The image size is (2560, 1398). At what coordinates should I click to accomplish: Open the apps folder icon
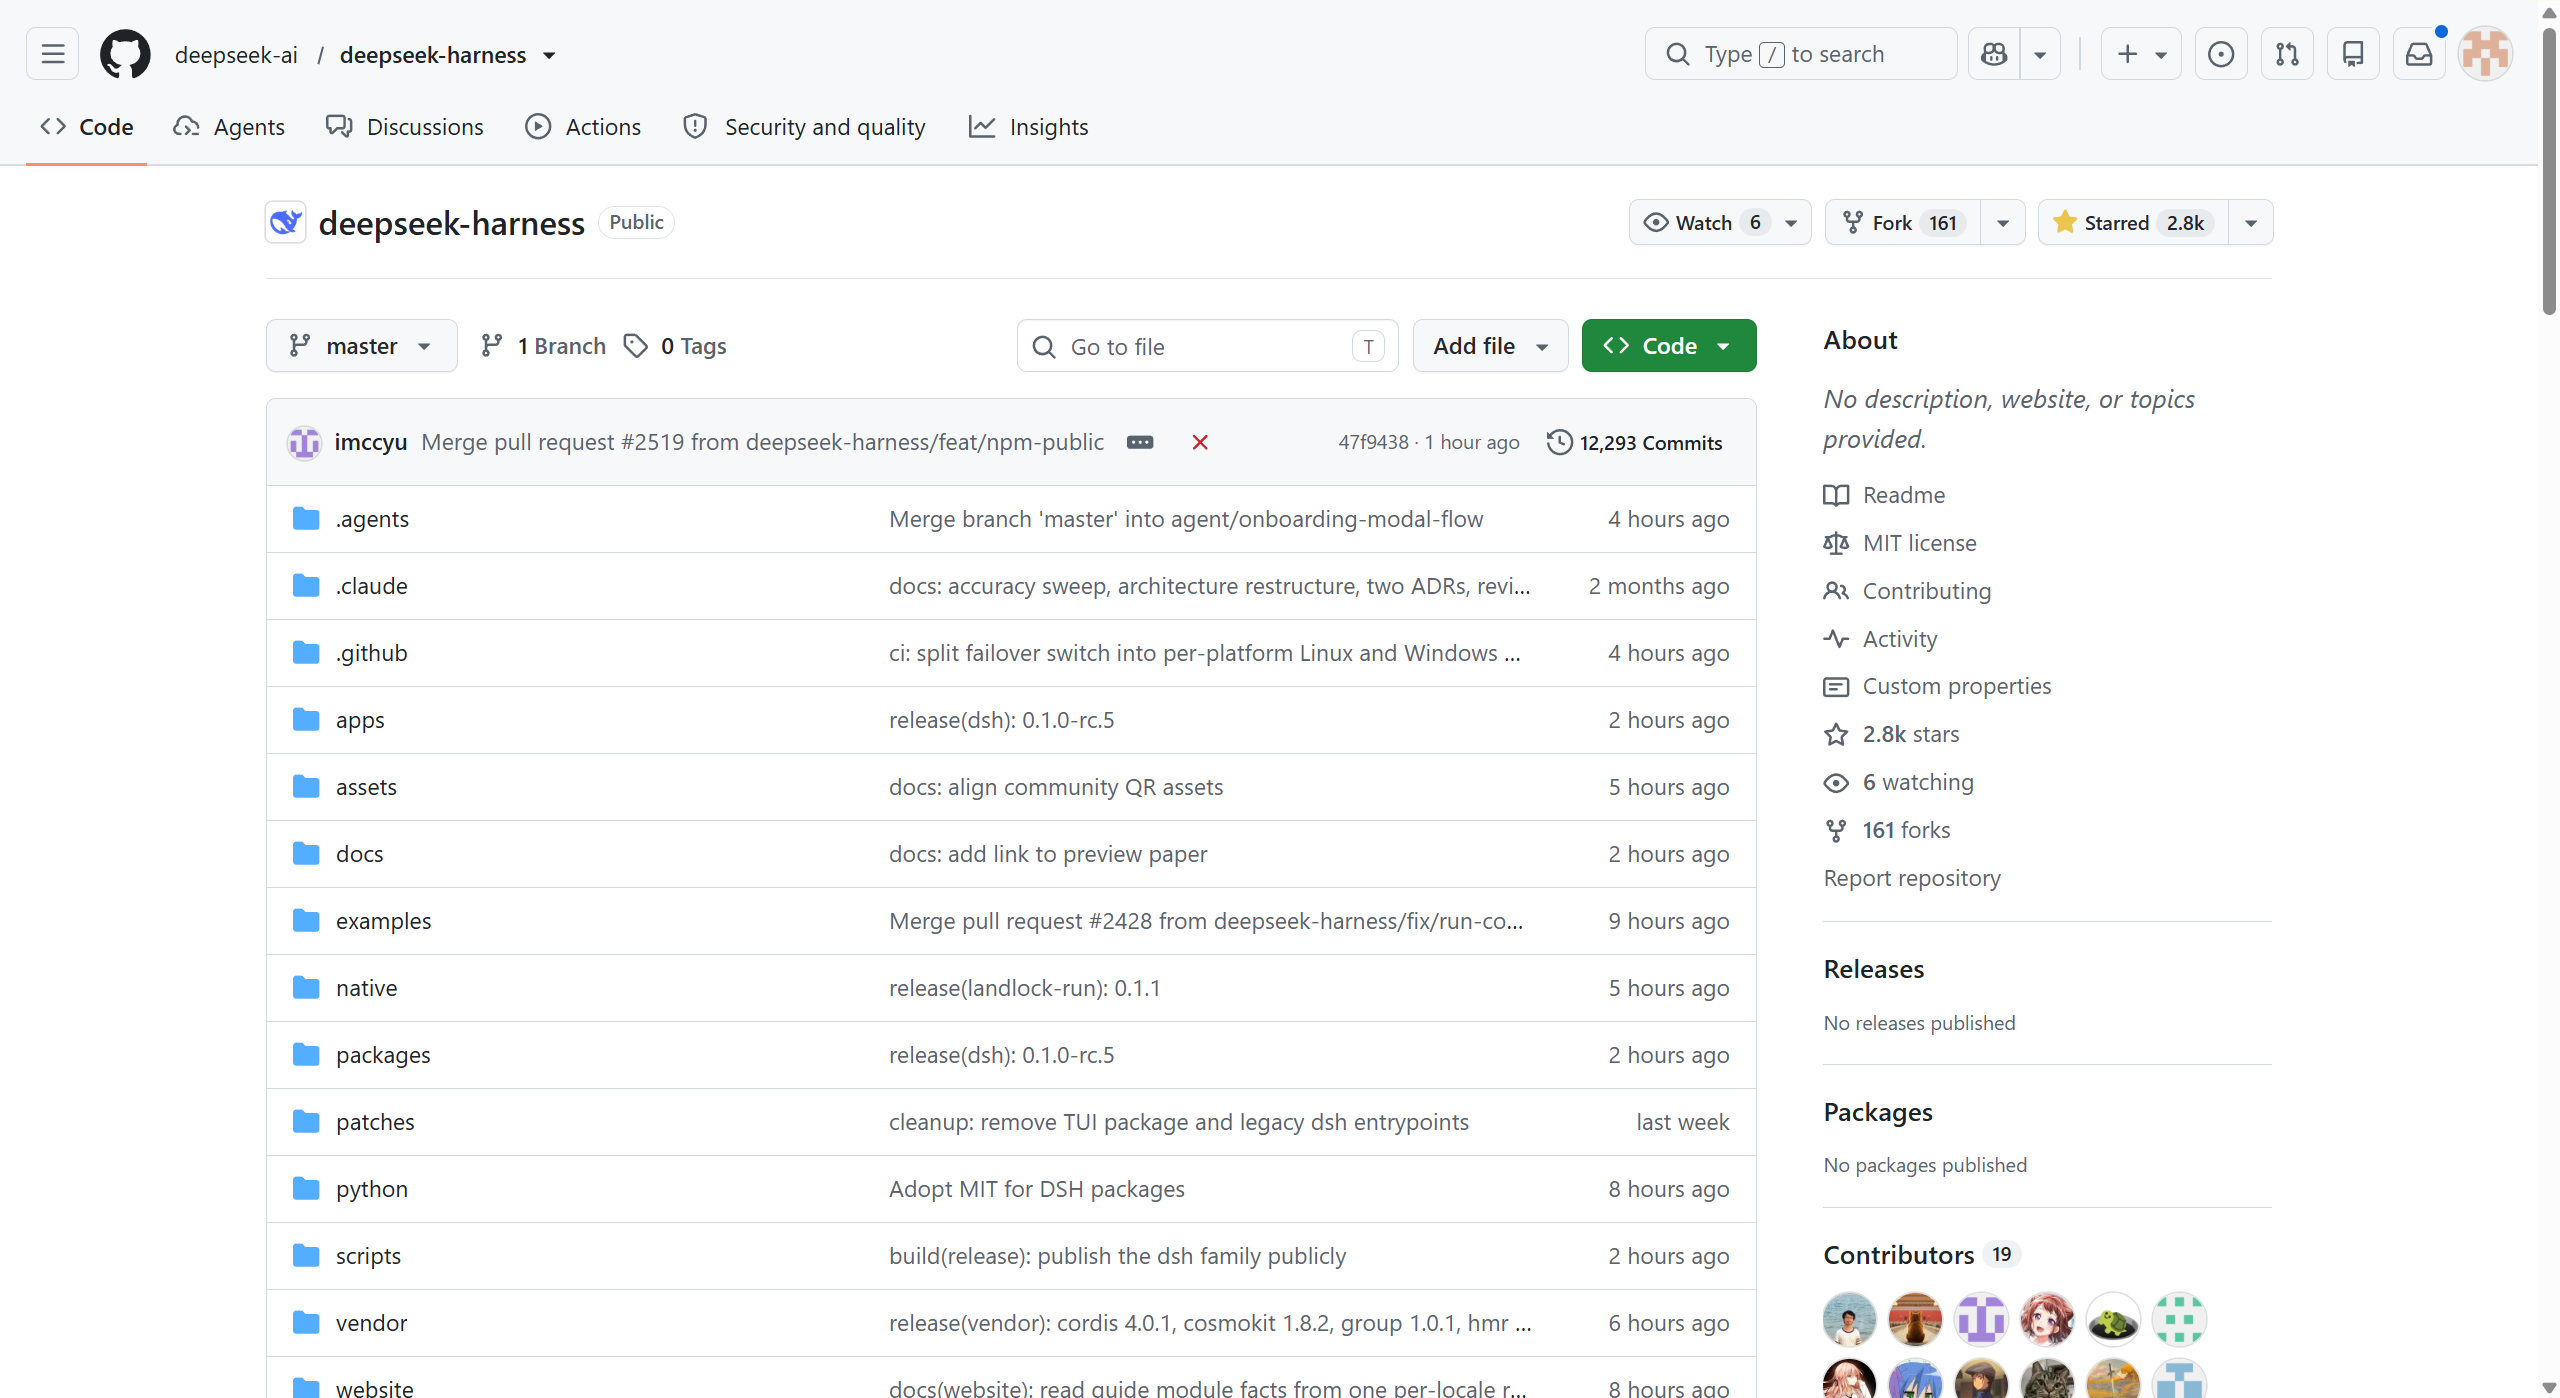[306, 720]
